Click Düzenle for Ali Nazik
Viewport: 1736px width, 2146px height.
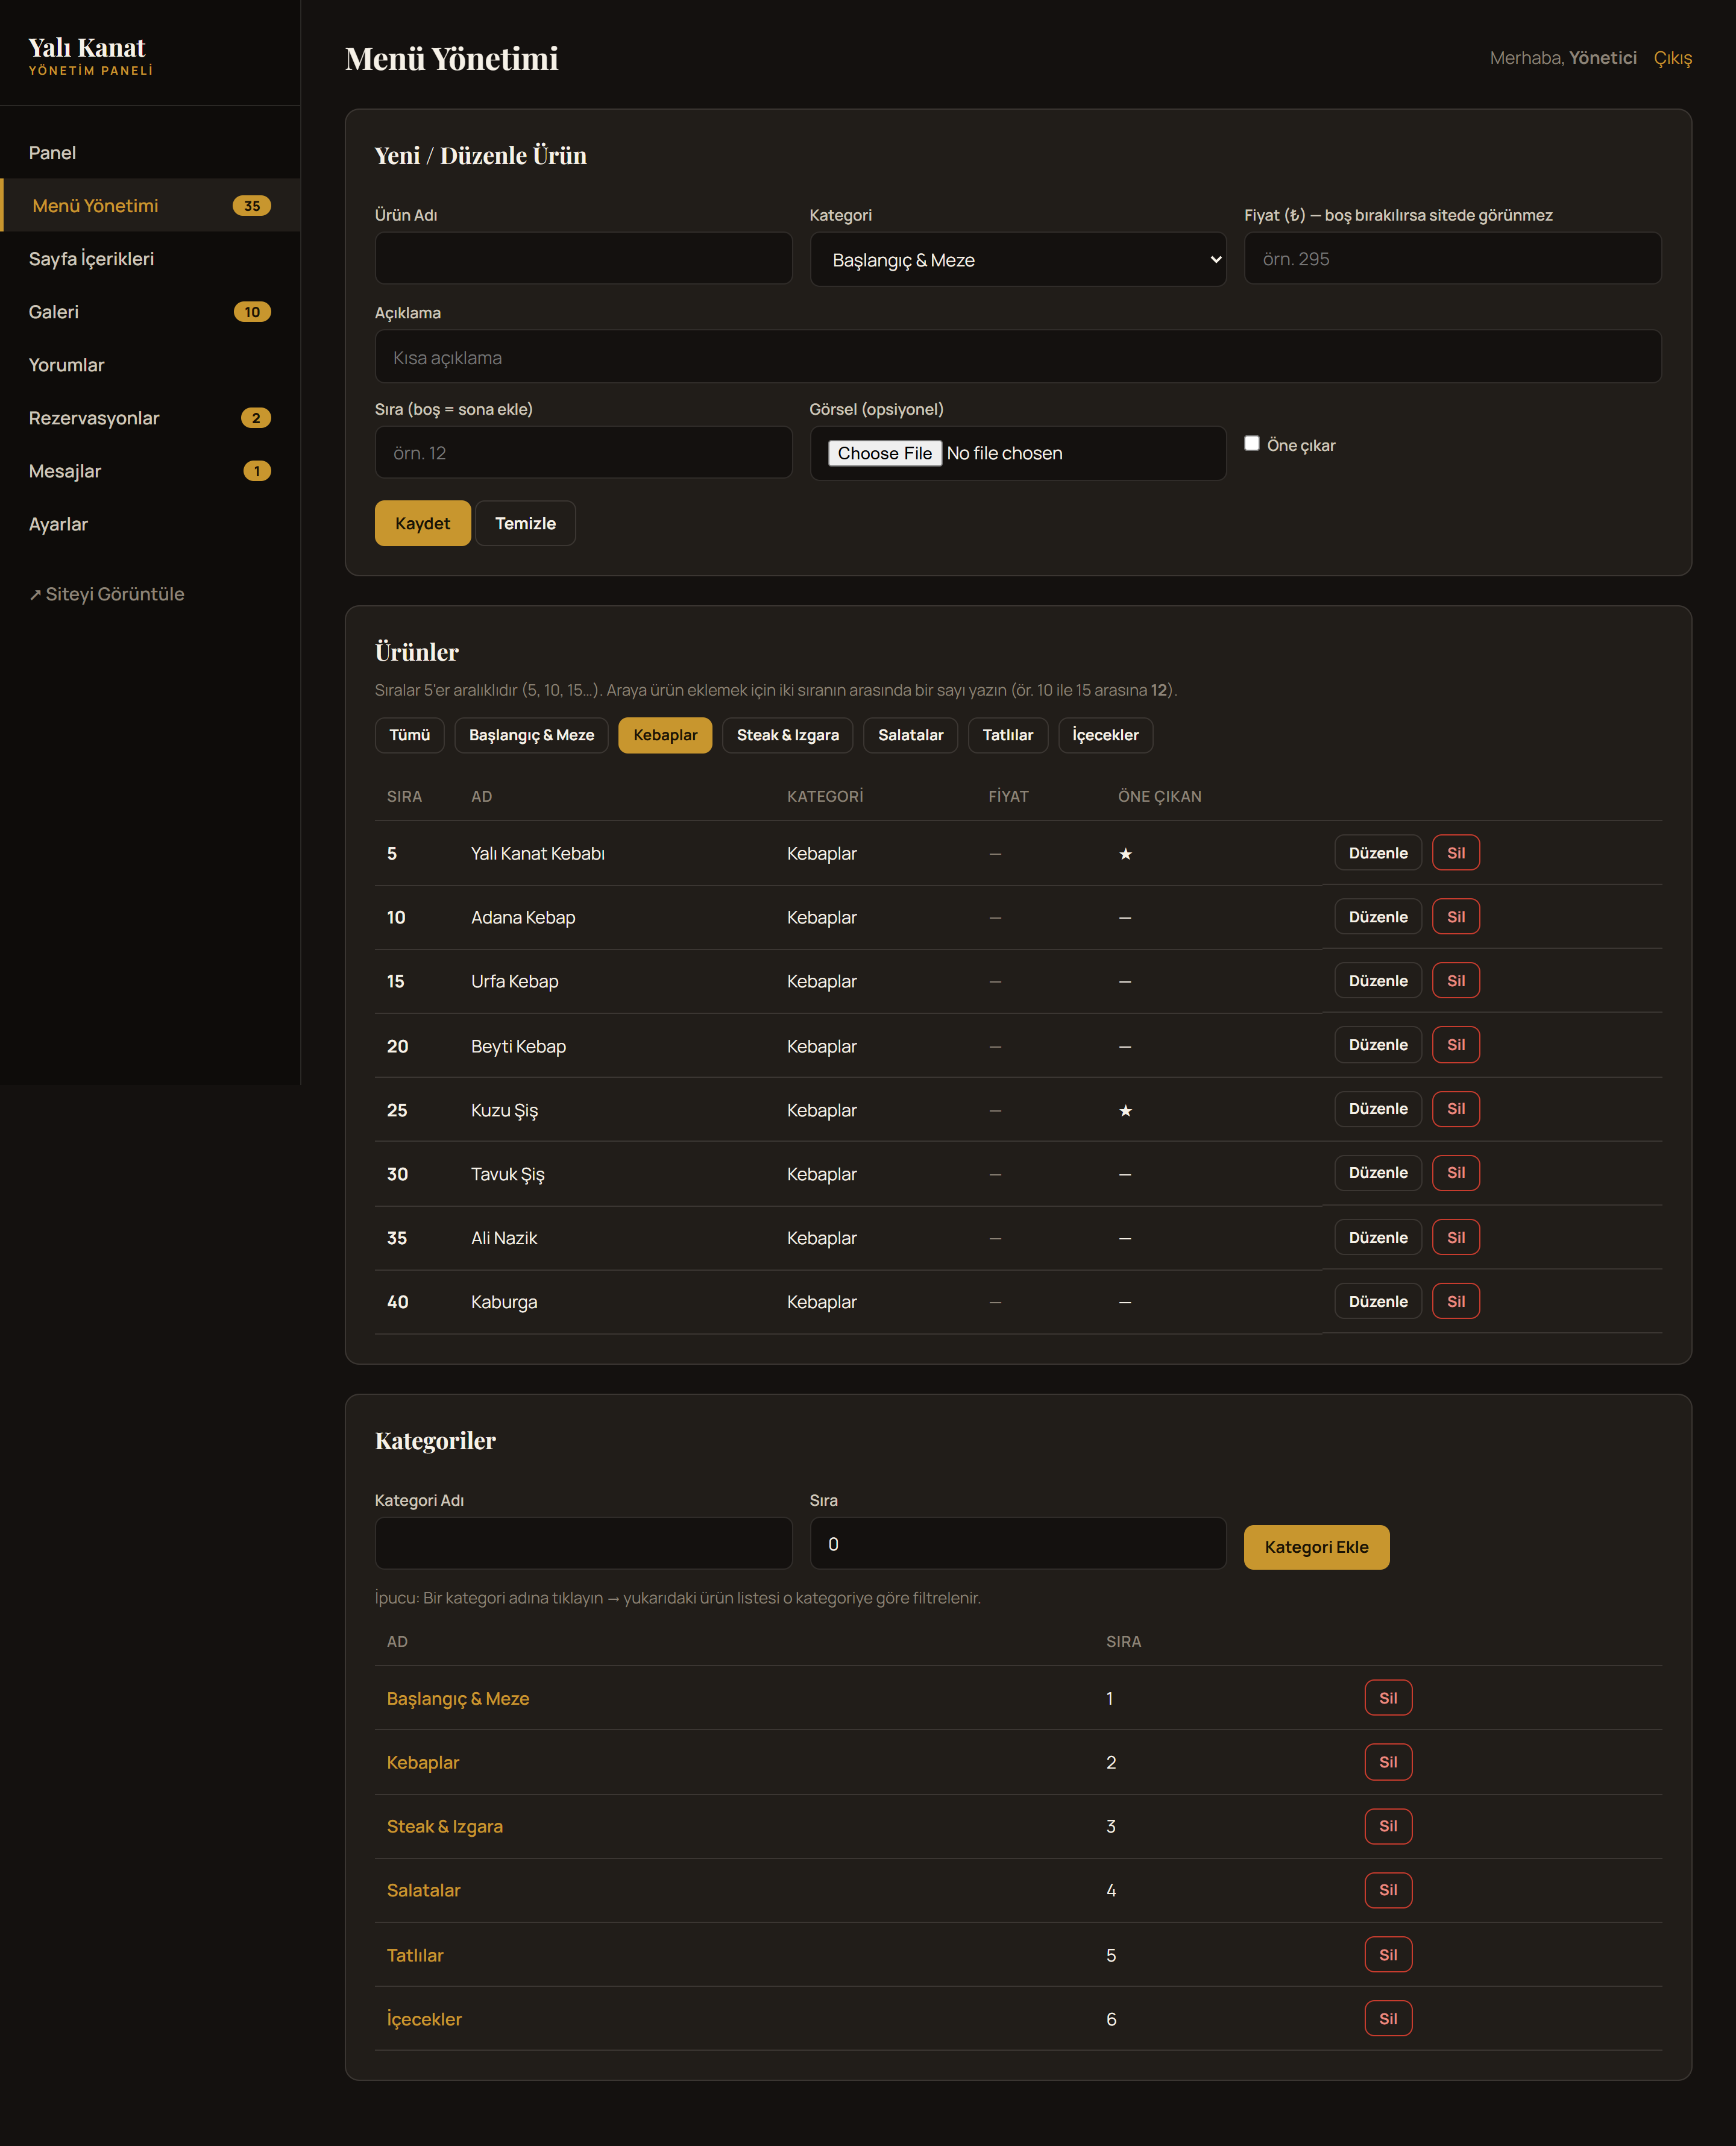(1378, 1238)
